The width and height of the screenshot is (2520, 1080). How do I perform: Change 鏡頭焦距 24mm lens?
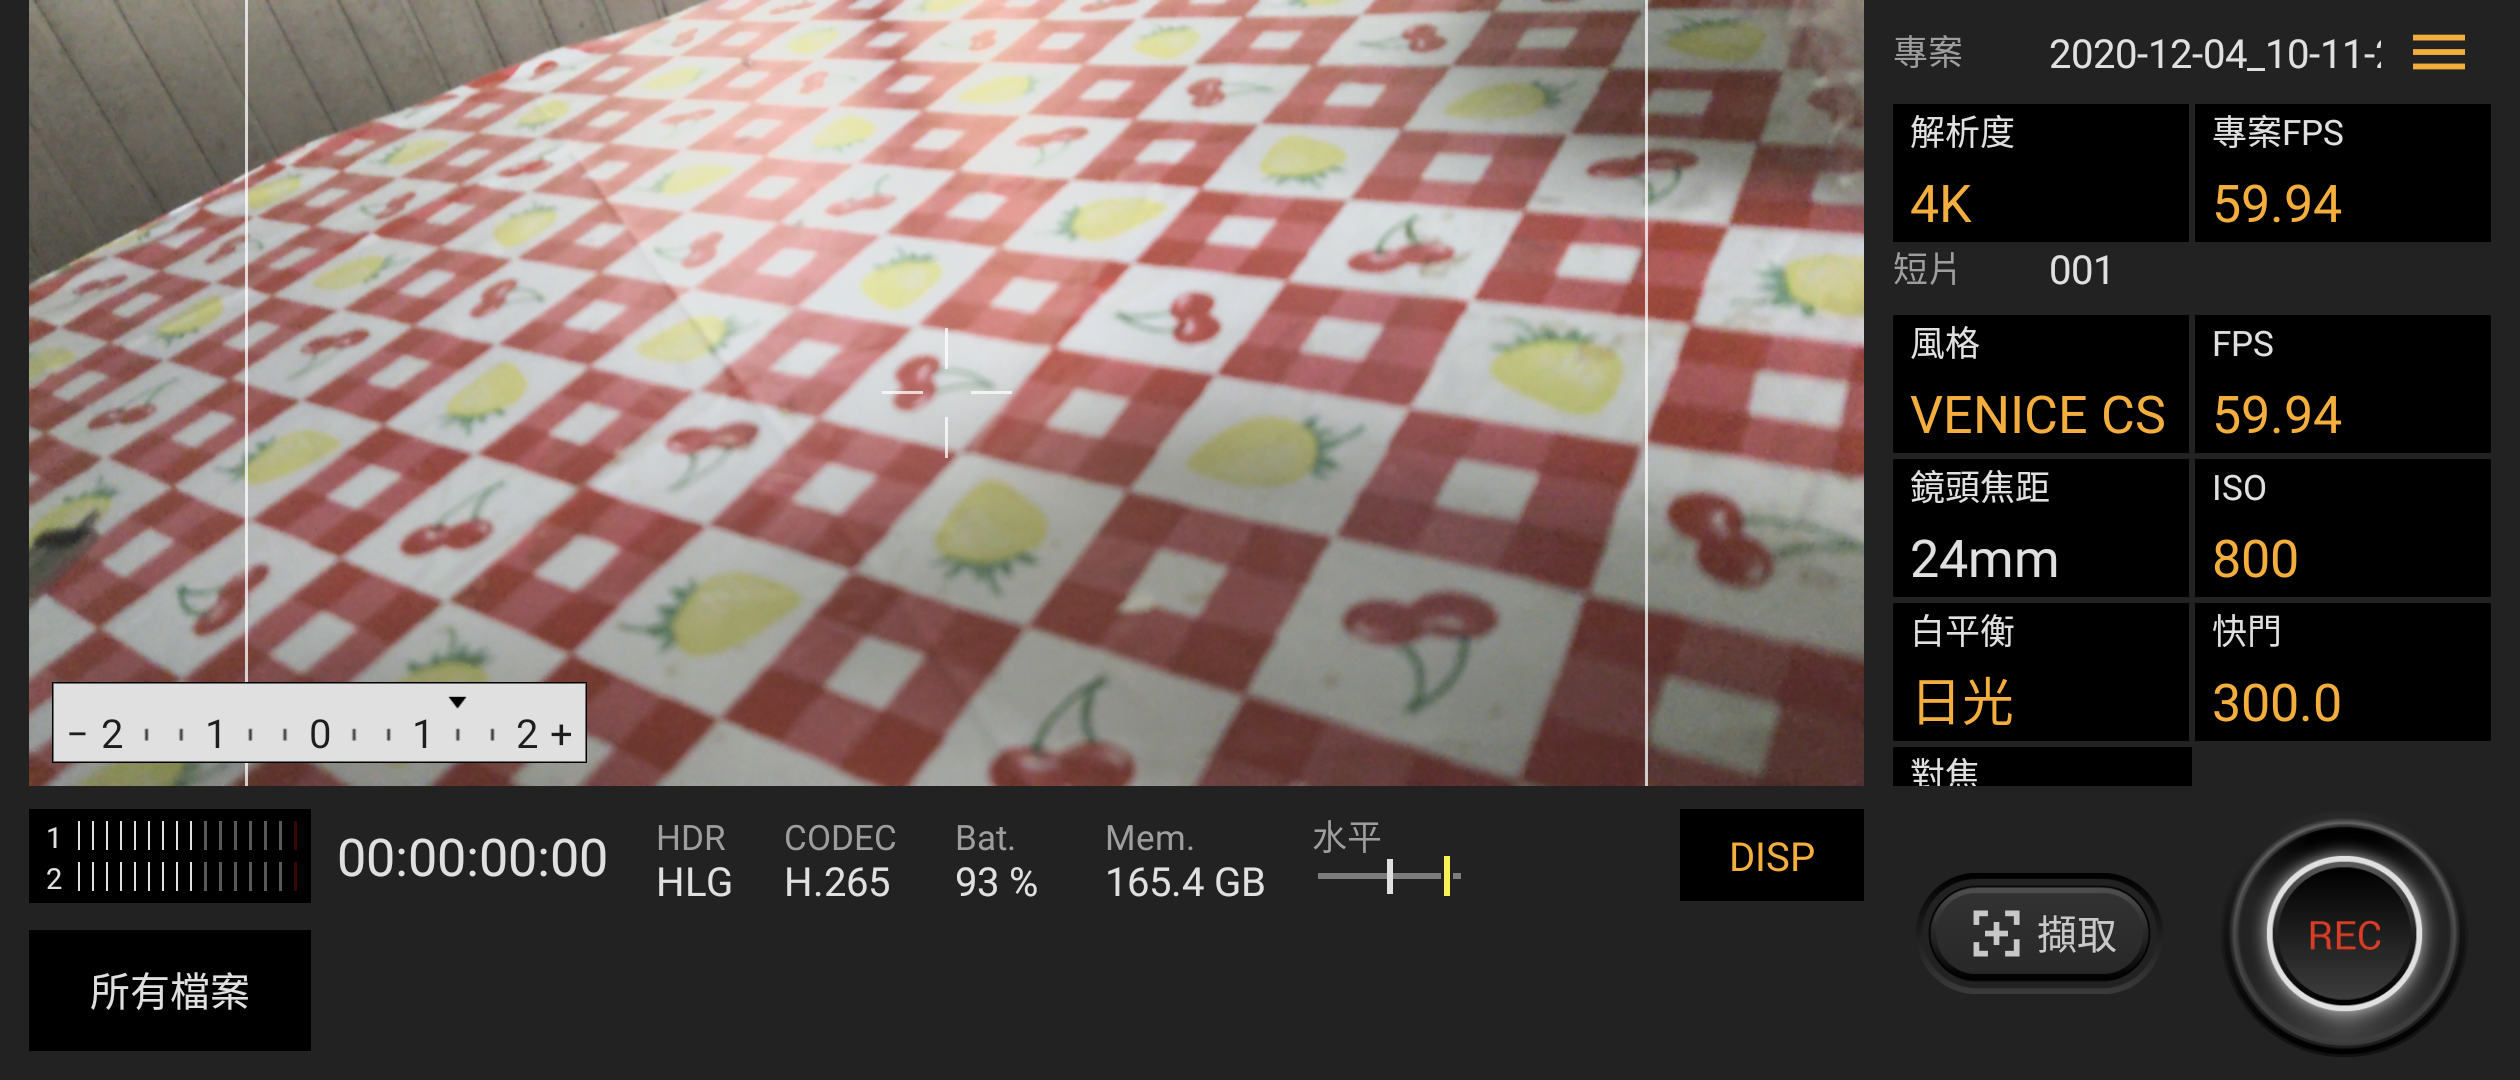[2040, 528]
